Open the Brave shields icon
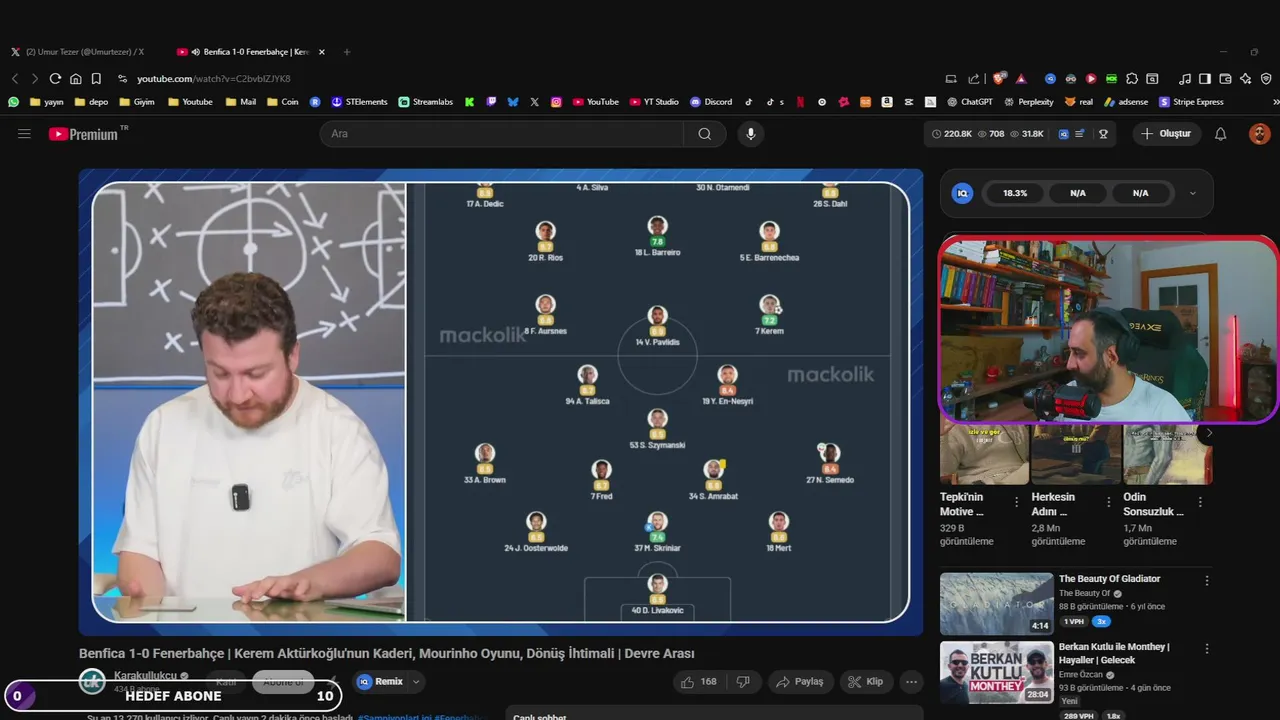 point(998,79)
